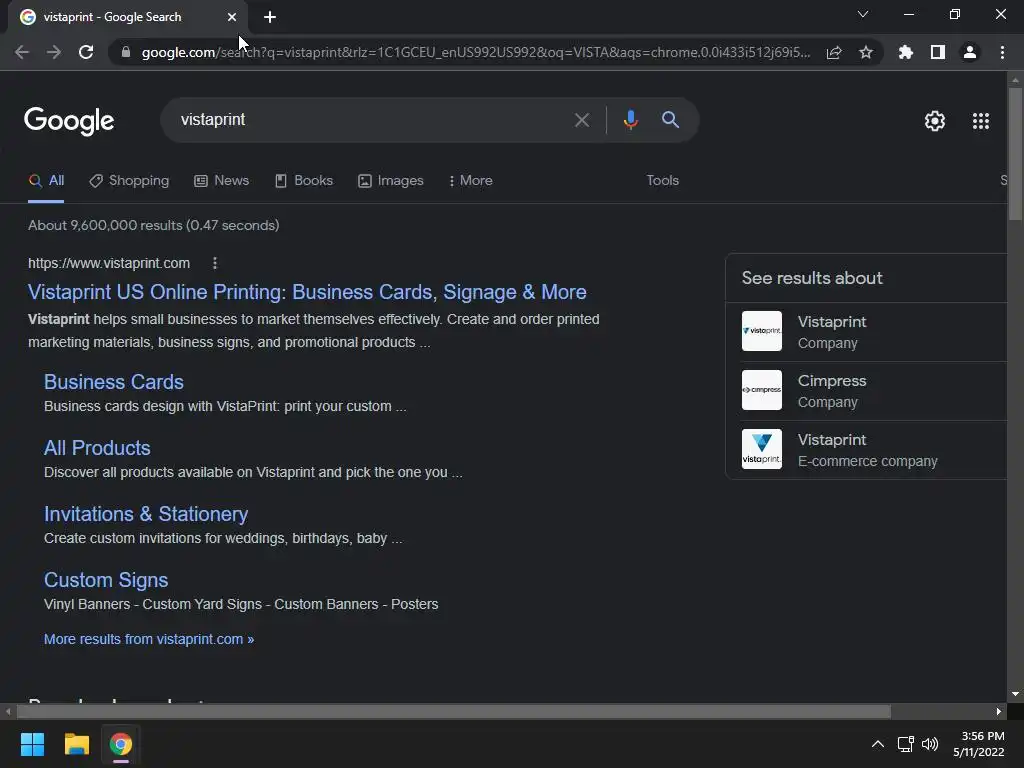Click the About 9,600,000 results text
The image size is (1024, 768).
(x=153, y=225)
